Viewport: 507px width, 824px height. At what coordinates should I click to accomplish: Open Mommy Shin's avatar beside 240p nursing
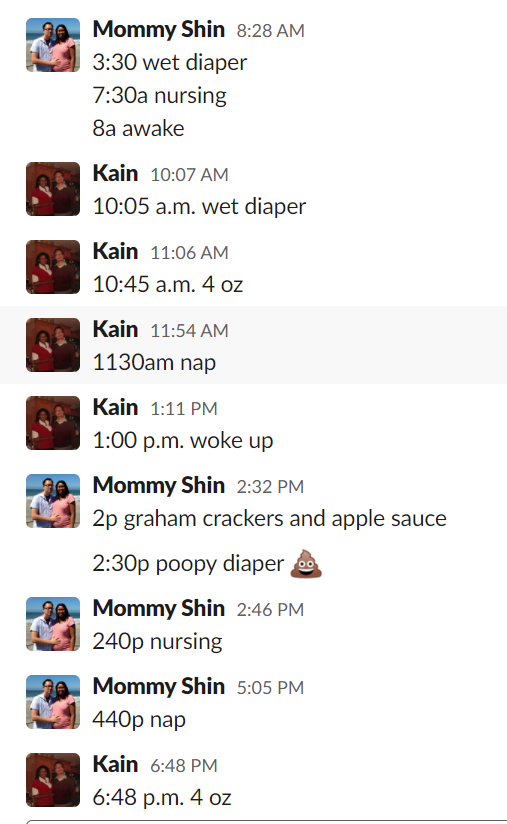53,624
